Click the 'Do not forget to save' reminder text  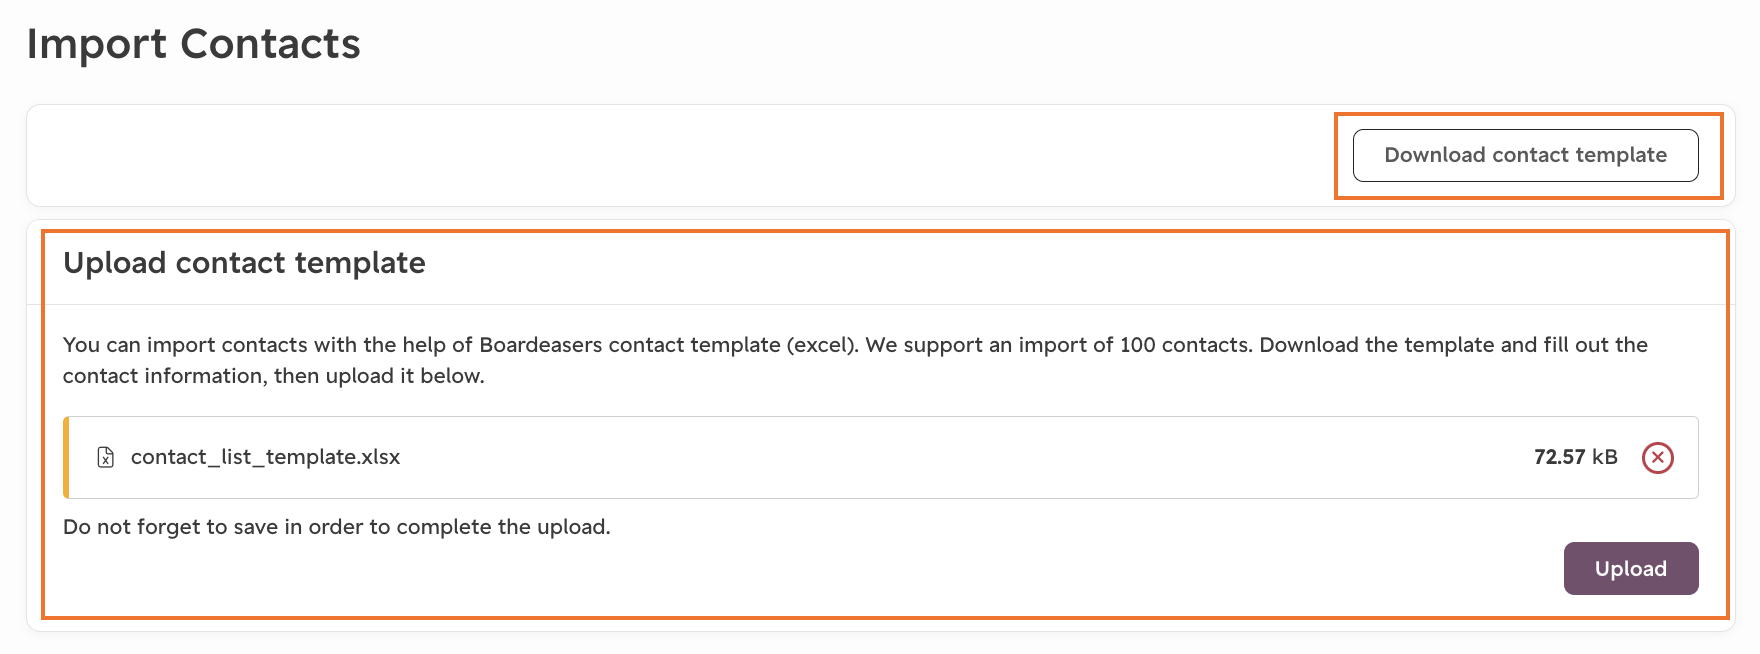(x=336, y=527)
